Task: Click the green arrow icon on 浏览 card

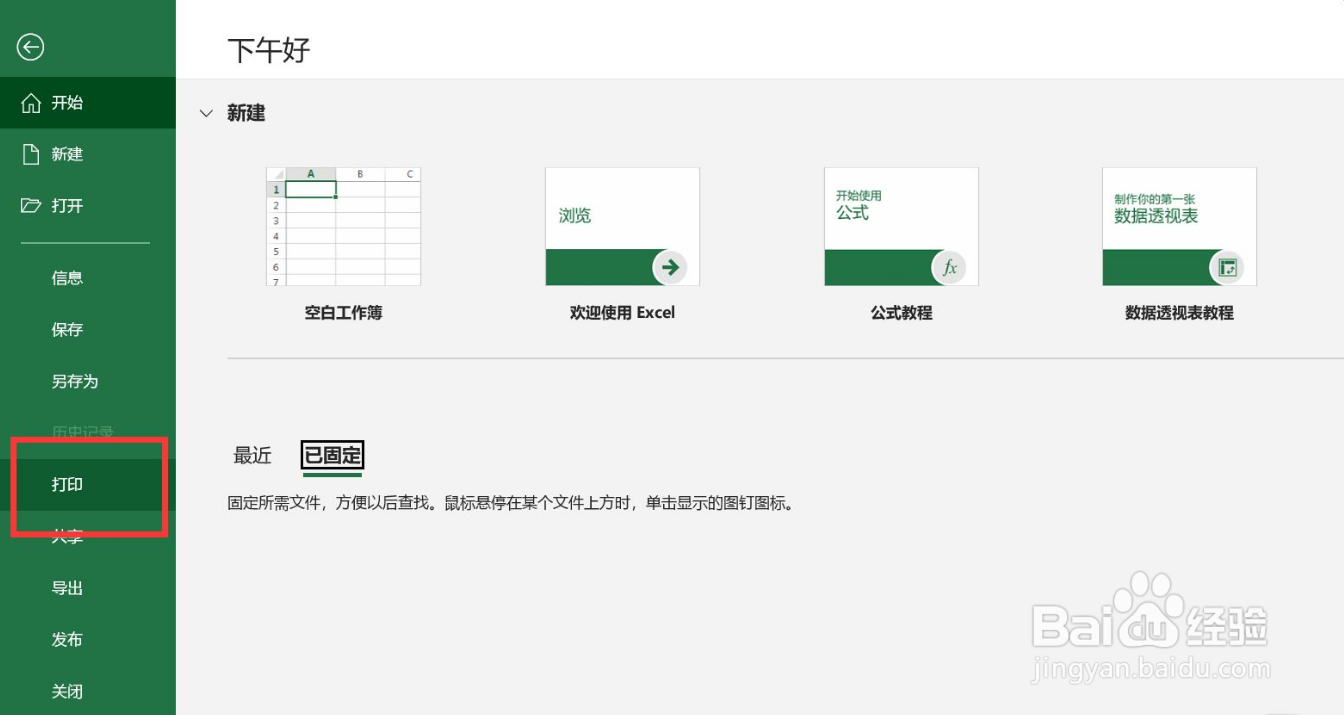Action: click(670, 267)
